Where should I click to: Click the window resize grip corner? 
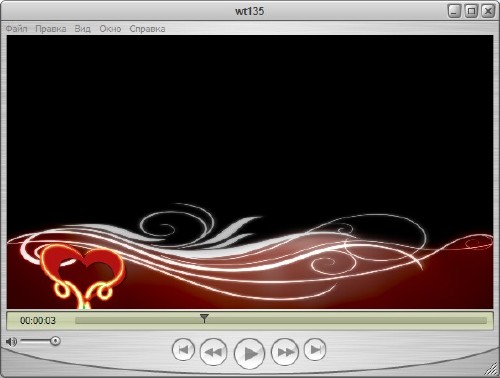[x=491, y=369]
